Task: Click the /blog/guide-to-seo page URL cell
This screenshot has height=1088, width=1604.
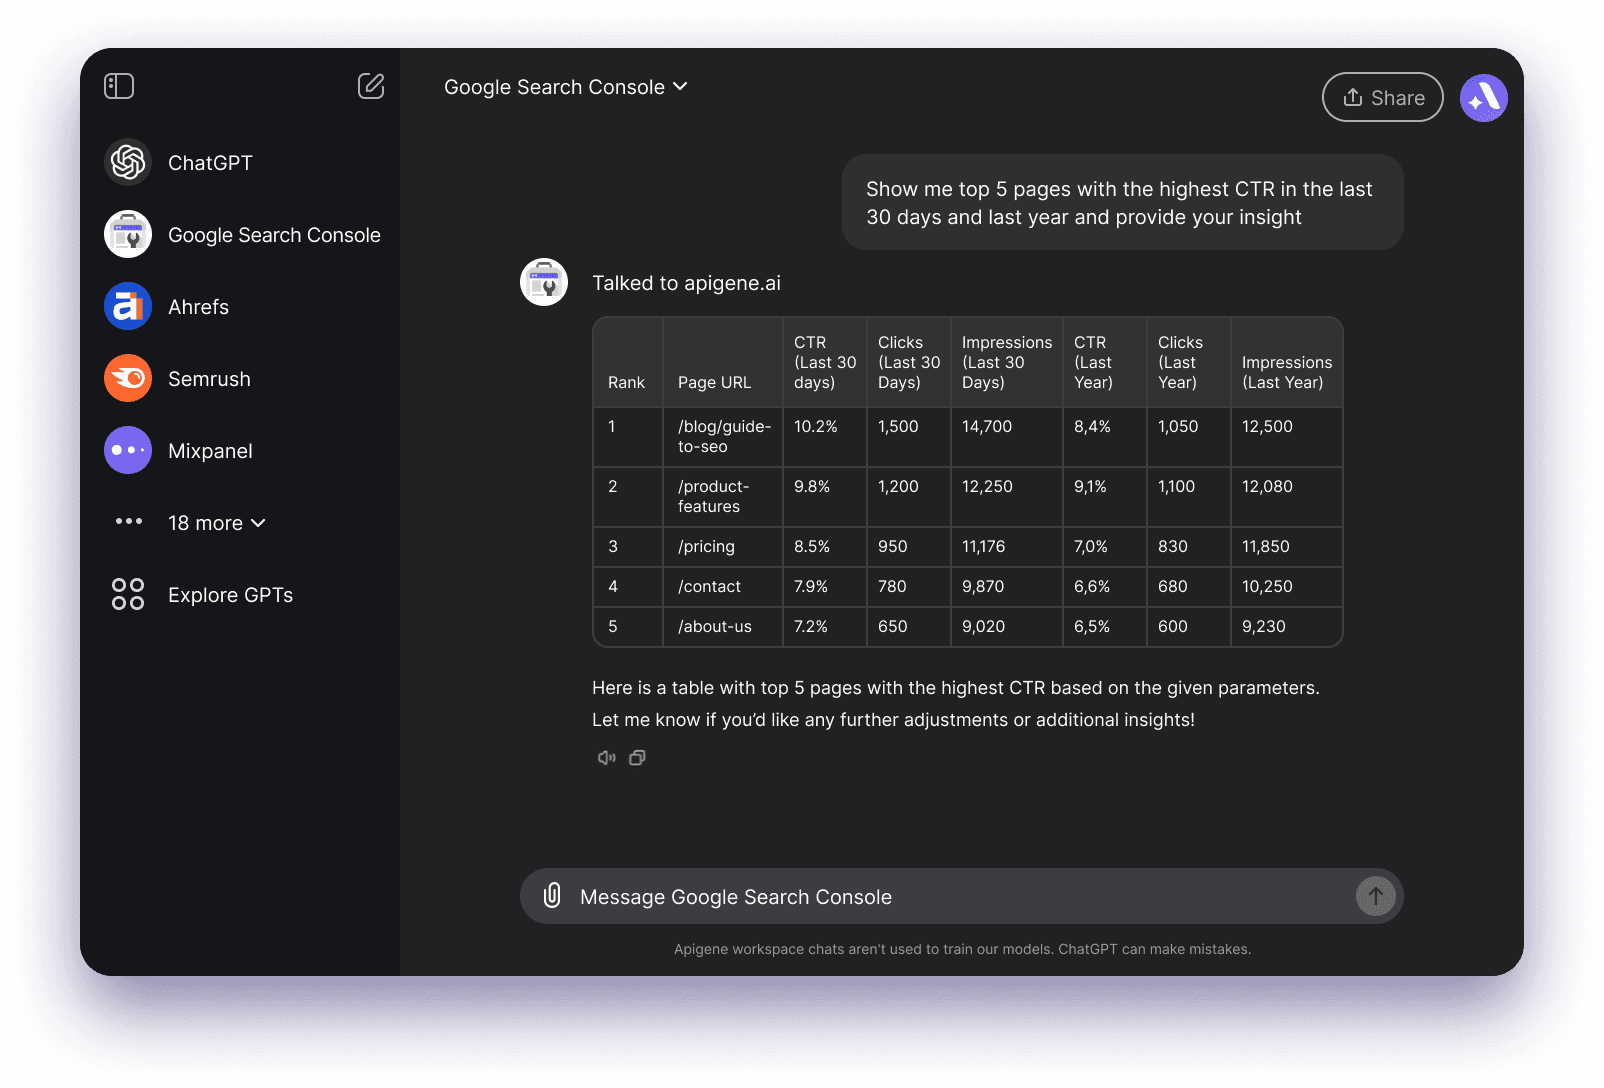Action: tap(723, 437)
